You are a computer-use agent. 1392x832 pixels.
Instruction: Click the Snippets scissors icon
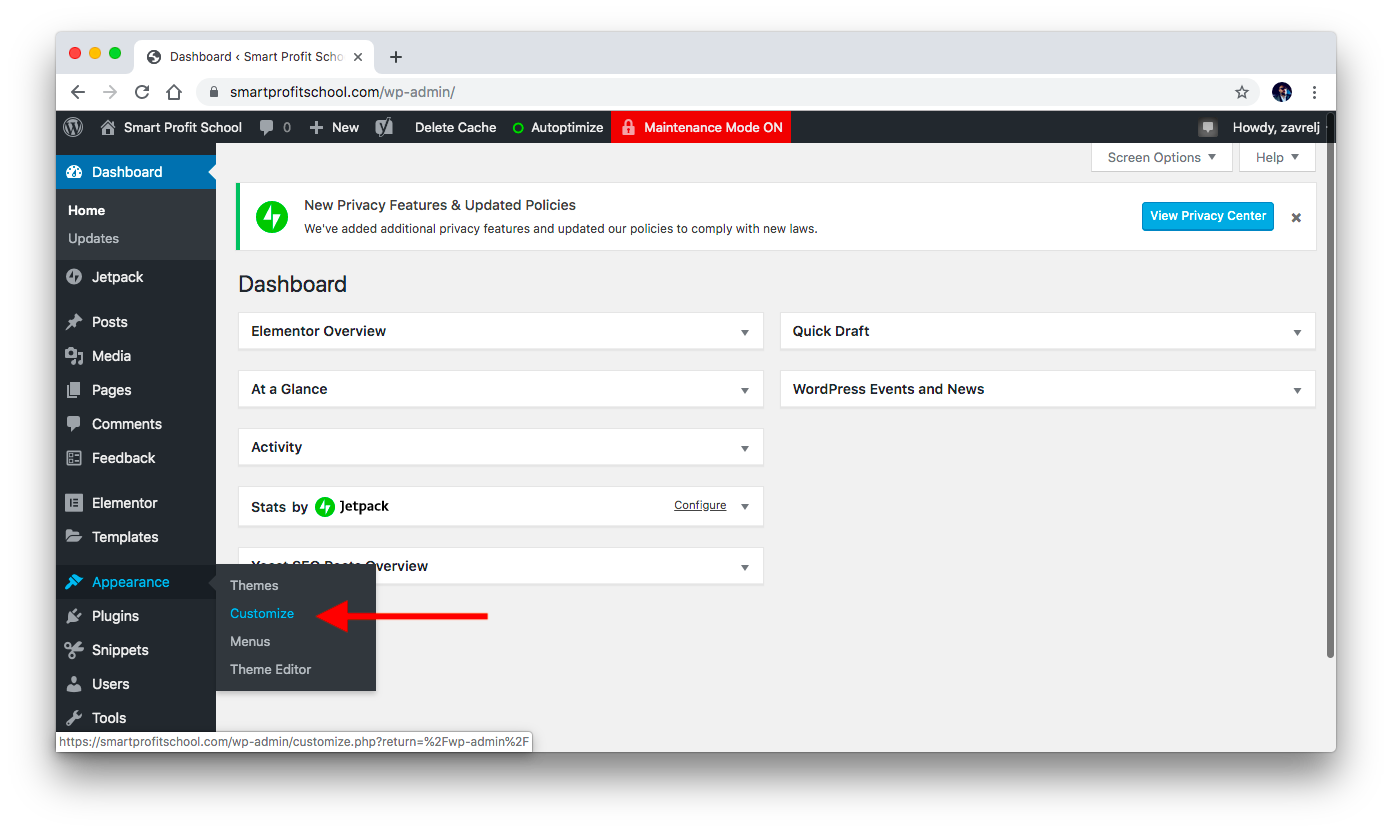(x=74, y=650)
